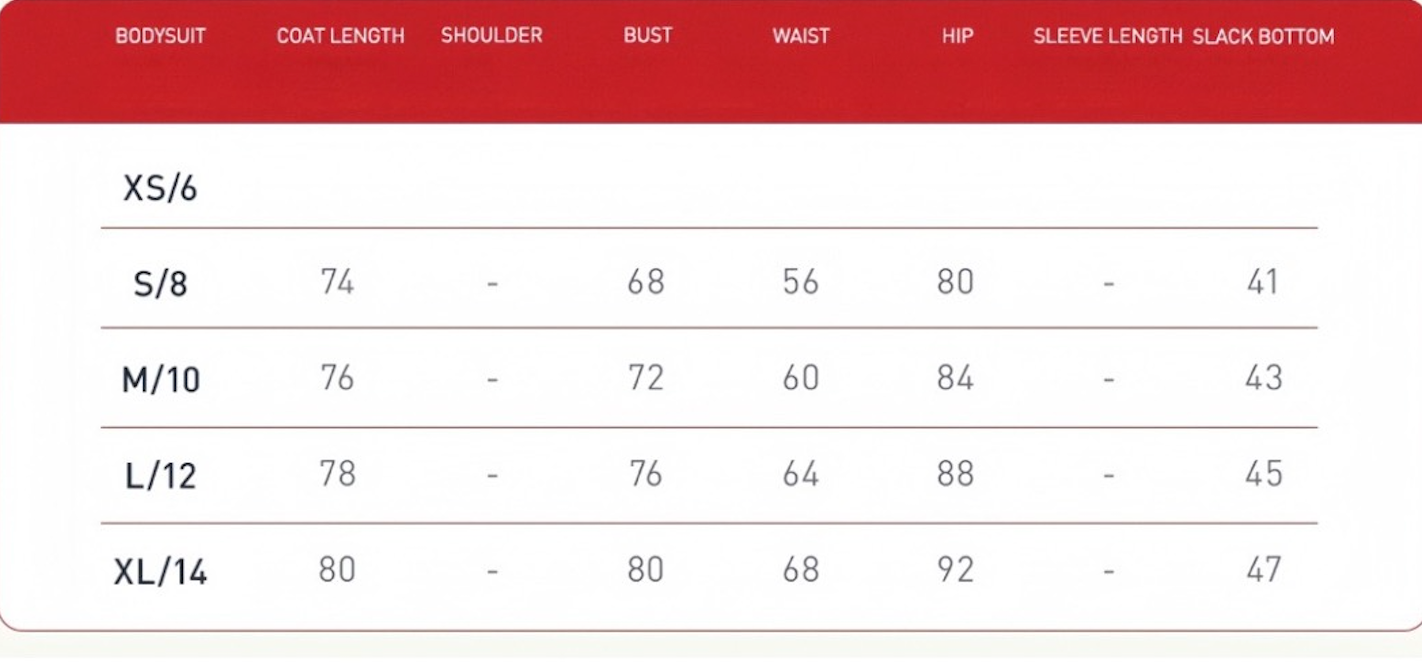Select the SHOULDER column header
The image size is (1422, 672).
coord(492,35)
